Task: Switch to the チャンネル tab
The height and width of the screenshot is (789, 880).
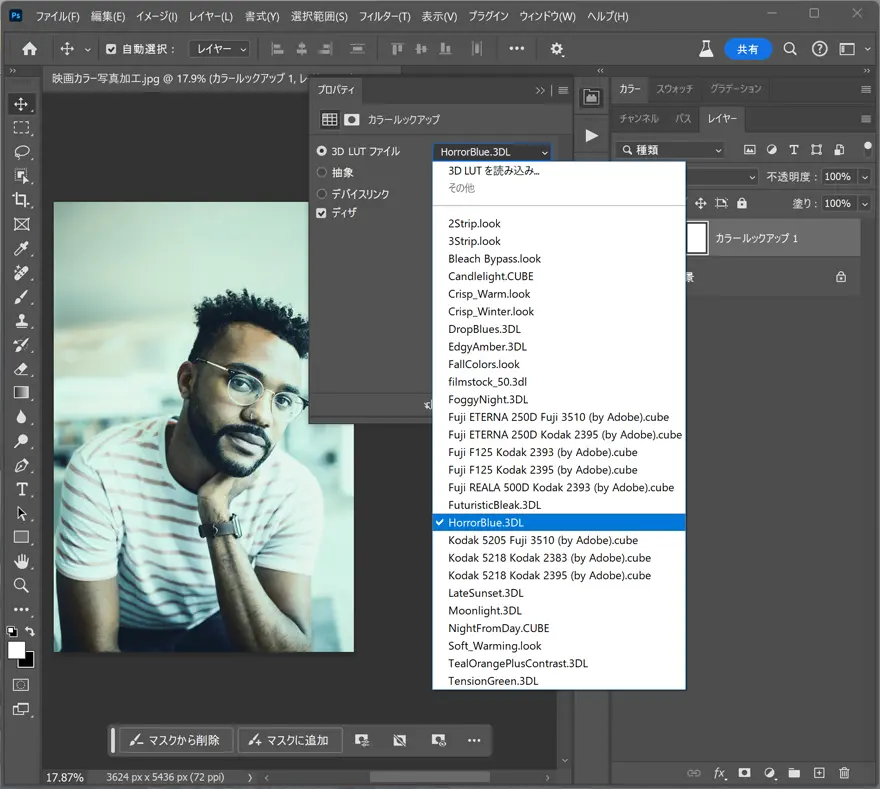Action: (x=638, y=118)
